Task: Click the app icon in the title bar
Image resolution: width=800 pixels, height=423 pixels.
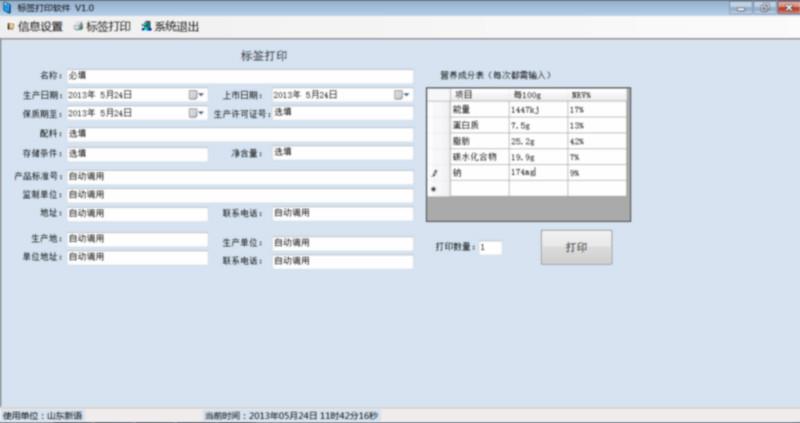Action: [x=8, y=7]
